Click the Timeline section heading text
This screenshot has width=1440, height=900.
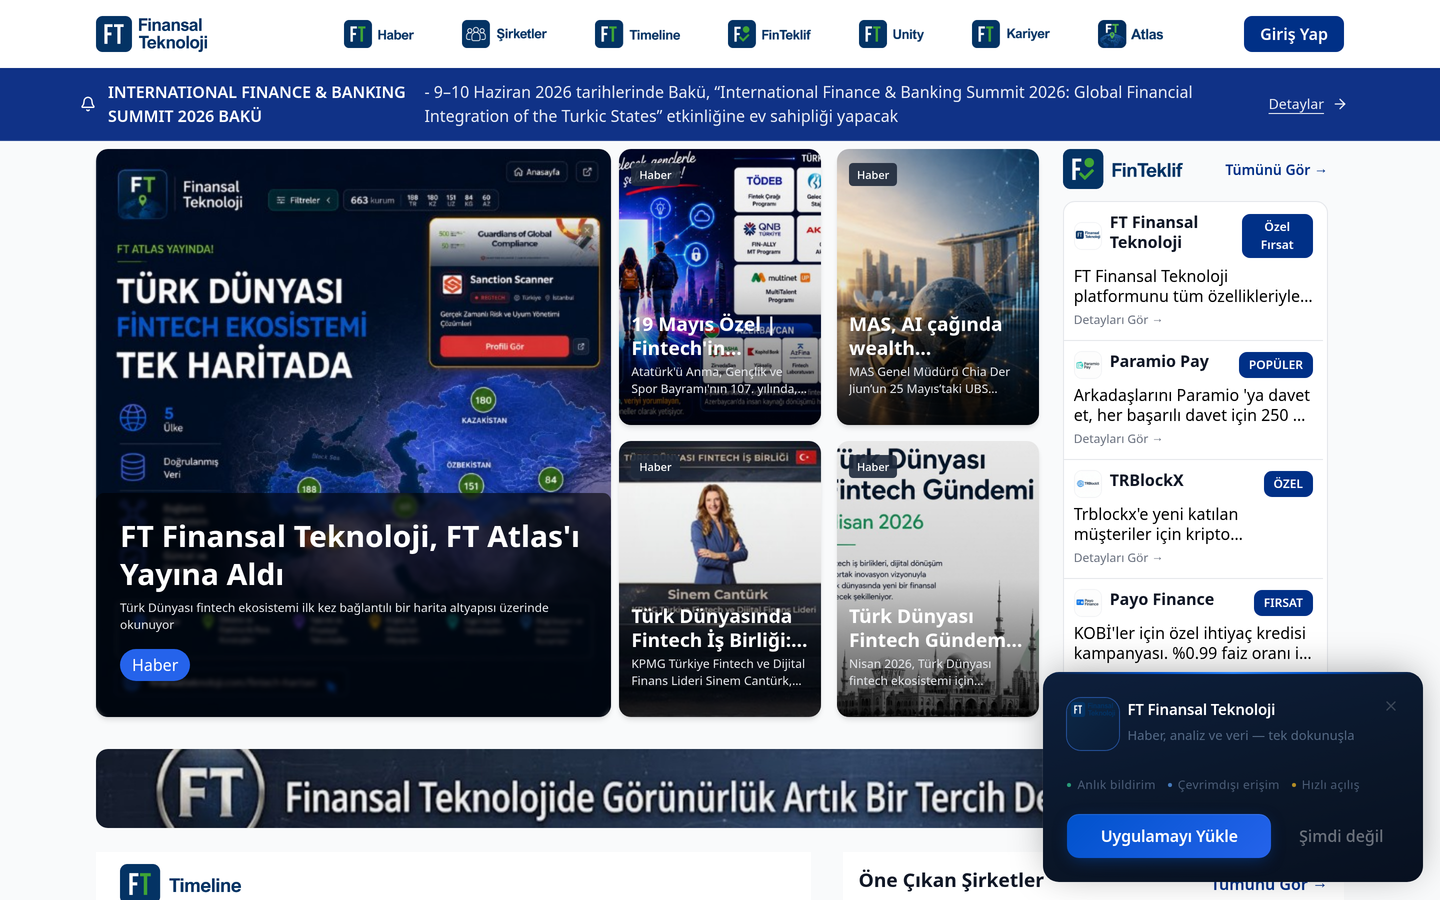click(205, 885)
